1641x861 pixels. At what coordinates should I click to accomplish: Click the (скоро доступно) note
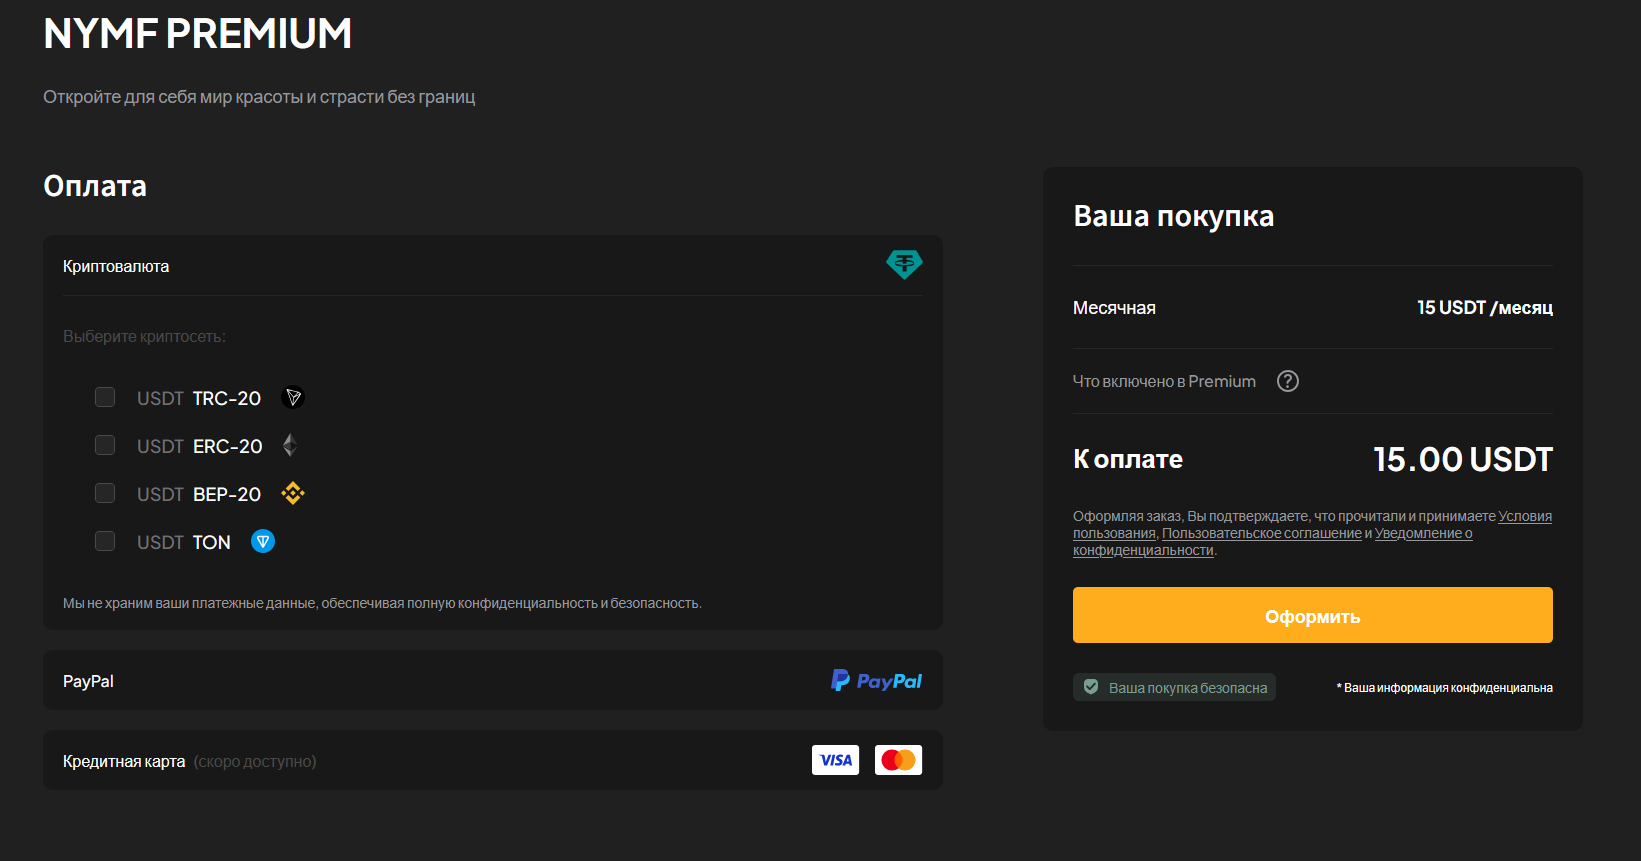[255, 761]
